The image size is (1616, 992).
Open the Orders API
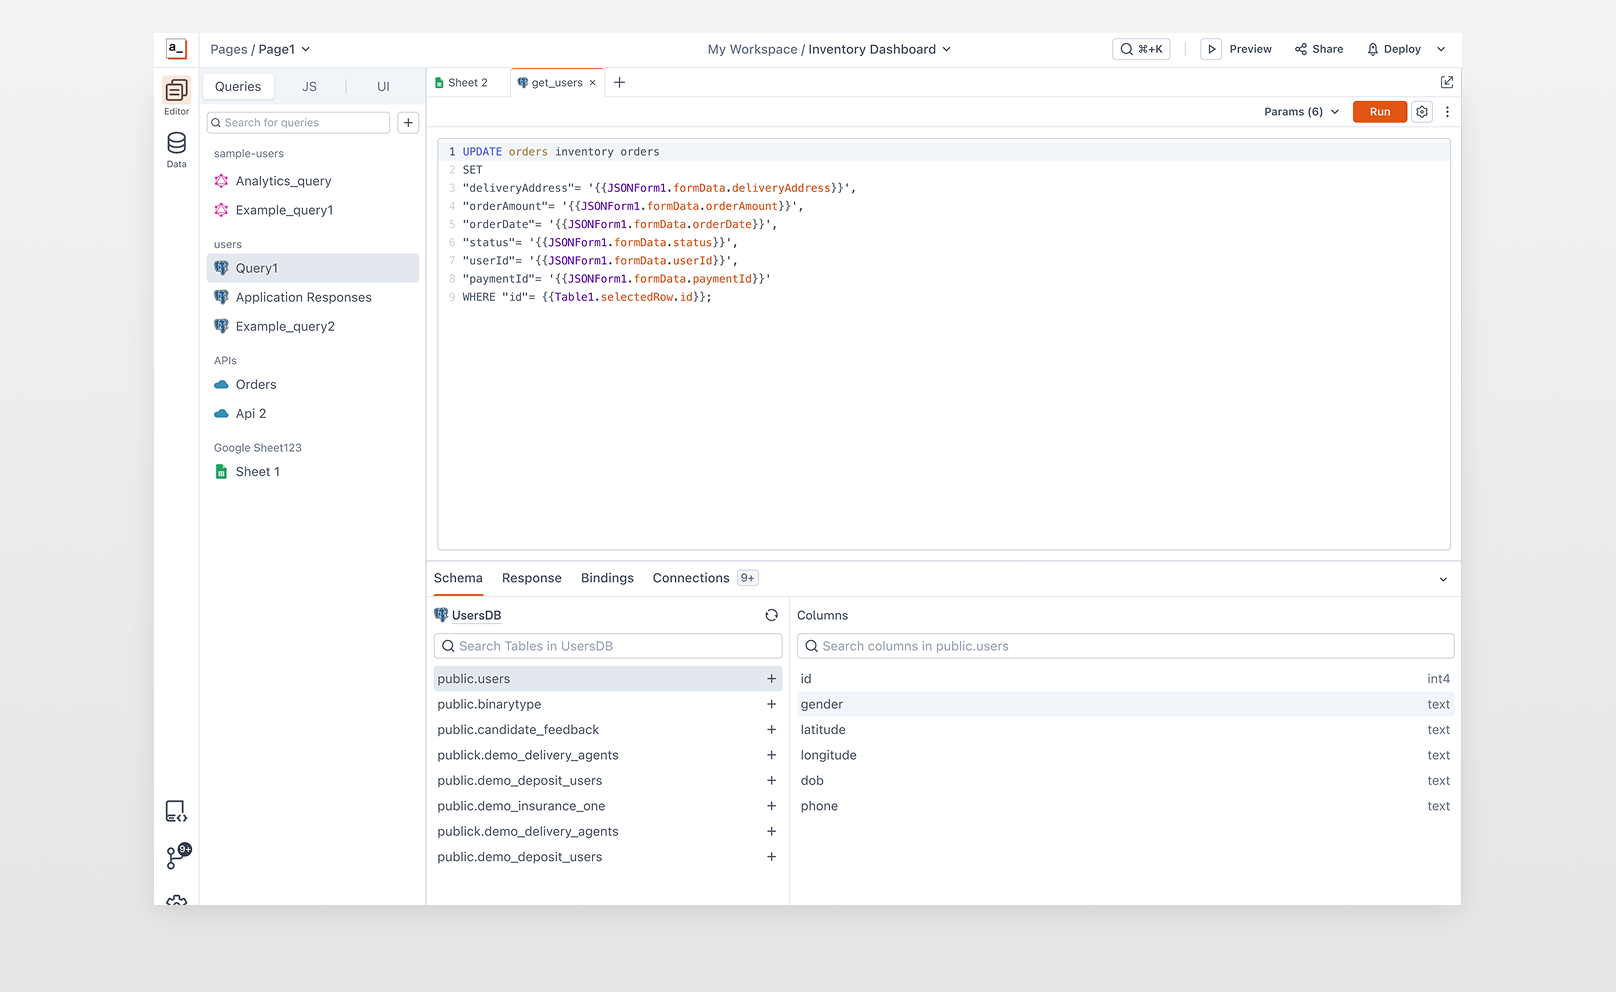click(x=312, y=384)
